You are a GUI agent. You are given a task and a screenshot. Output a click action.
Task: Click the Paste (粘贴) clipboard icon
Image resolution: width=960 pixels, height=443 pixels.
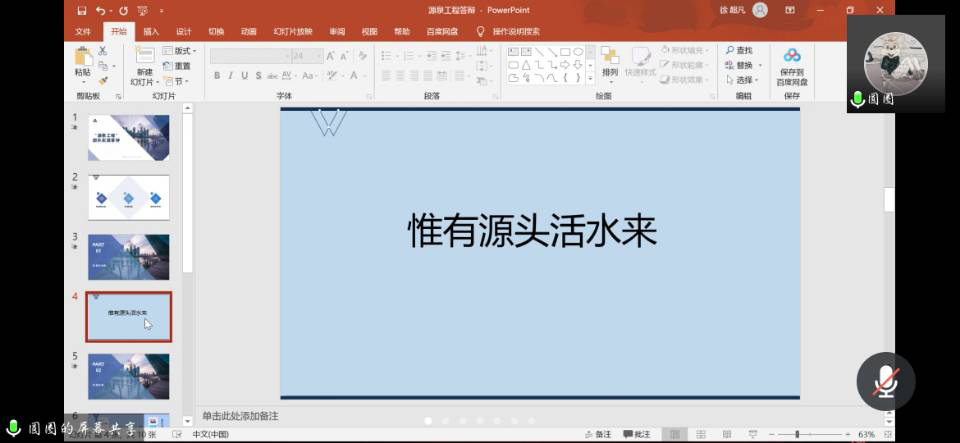(82, 60)
